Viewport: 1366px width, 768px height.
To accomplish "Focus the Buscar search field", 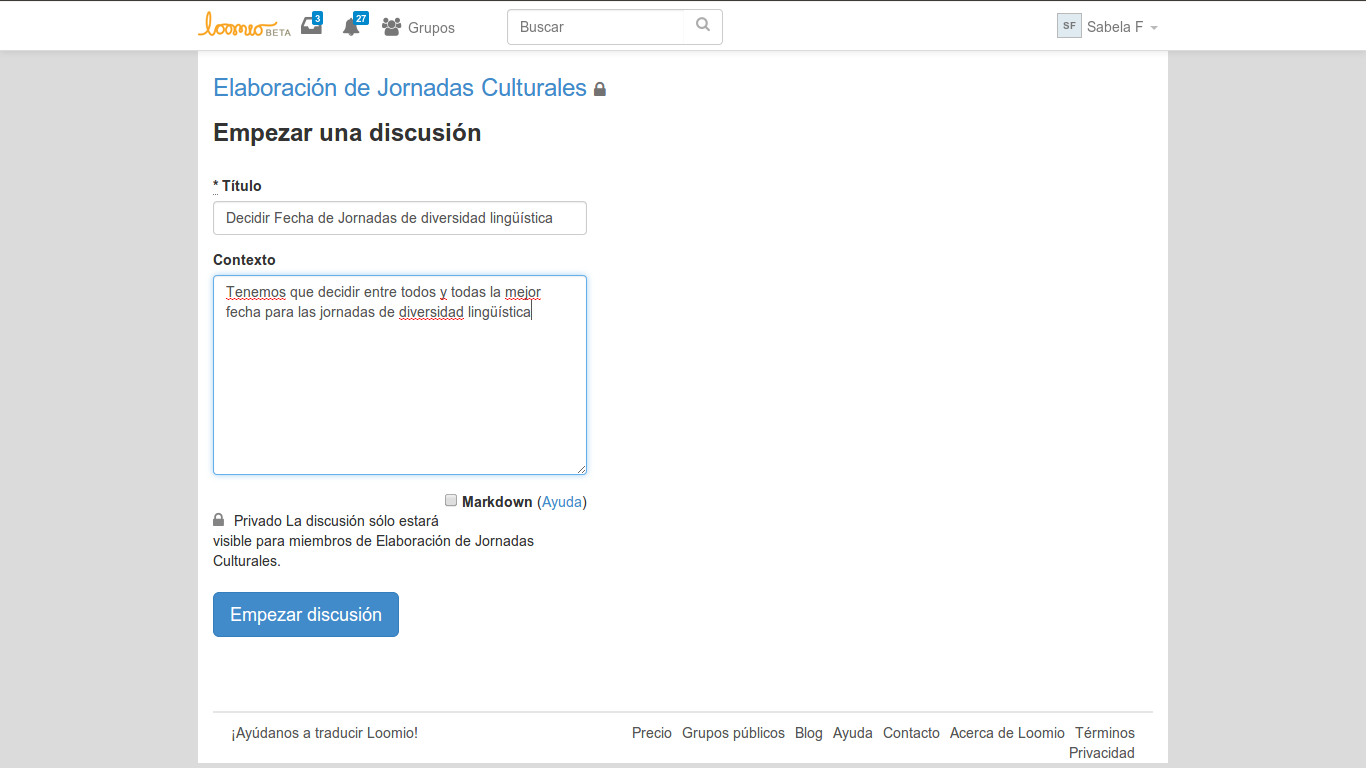I will click(600, 27).
